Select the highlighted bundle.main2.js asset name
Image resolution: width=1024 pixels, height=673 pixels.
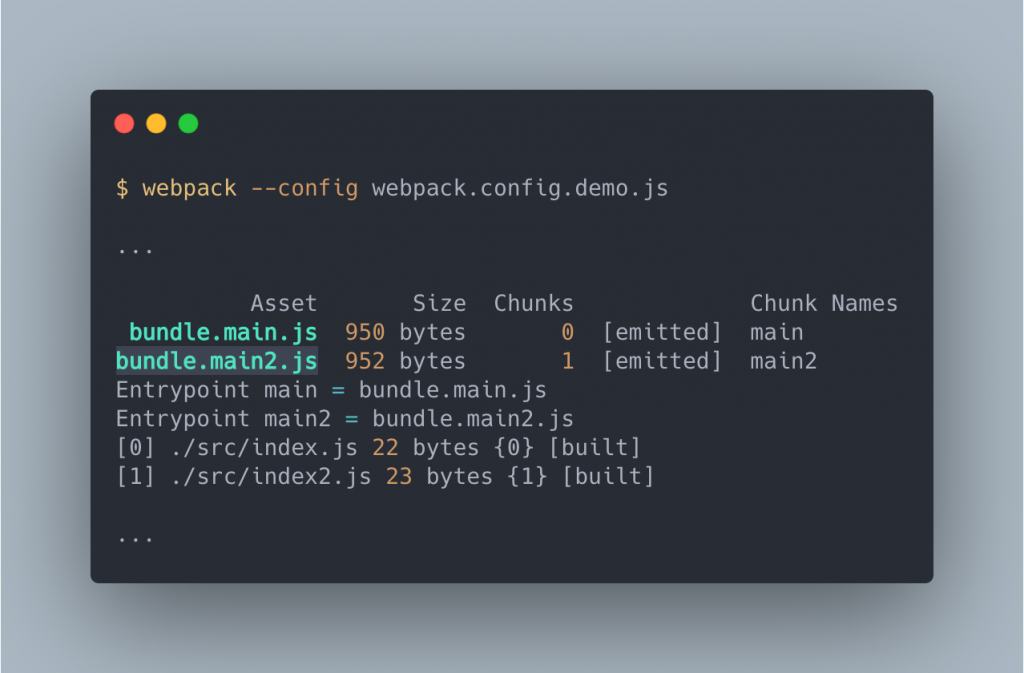217,361
